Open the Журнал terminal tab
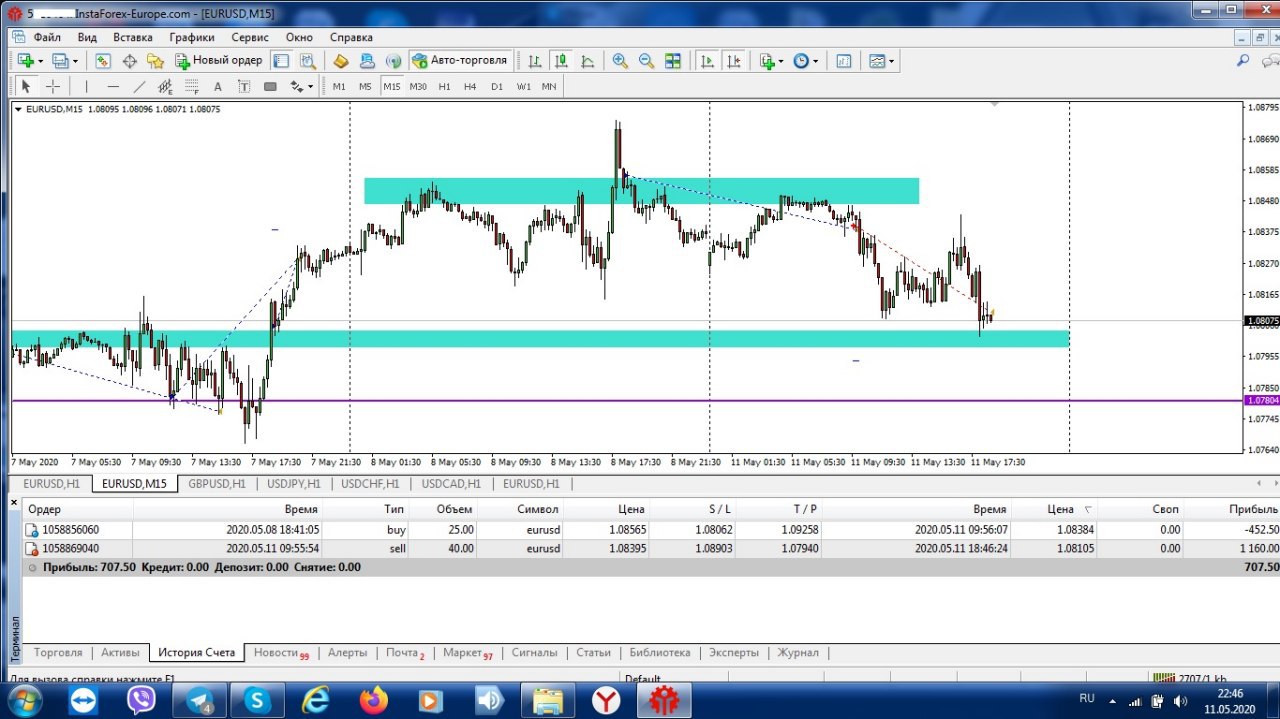 point(798,653)
